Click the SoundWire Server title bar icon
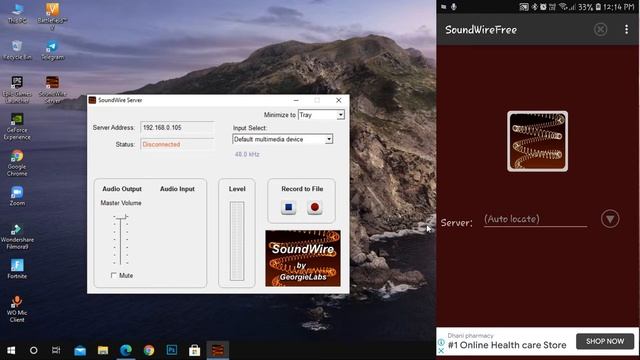The image size is (640, 360). [92, 100]
